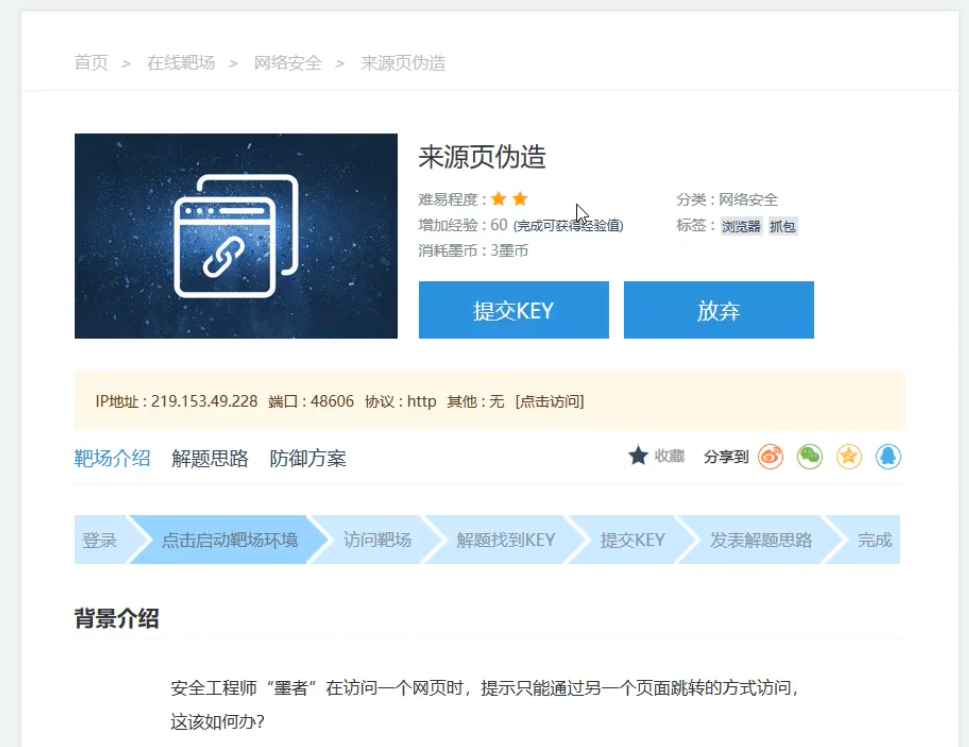Click the 收藏 star icon
This screenshot has width=969, height=747.
638,456
